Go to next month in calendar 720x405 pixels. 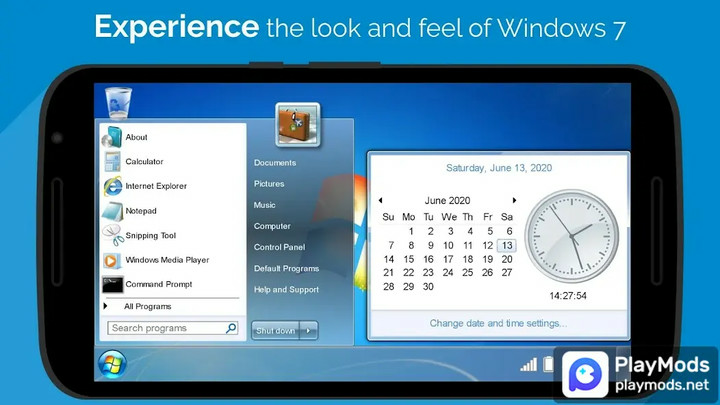coord(514,200)
